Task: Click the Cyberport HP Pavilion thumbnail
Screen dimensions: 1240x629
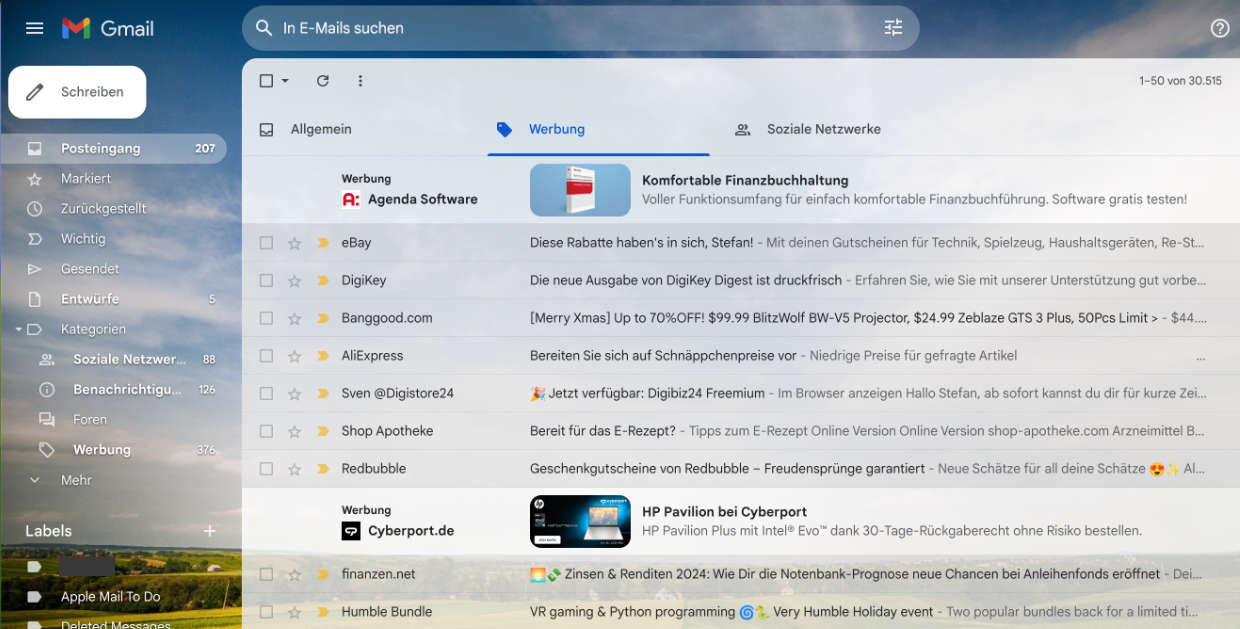Action: point(580,521)
